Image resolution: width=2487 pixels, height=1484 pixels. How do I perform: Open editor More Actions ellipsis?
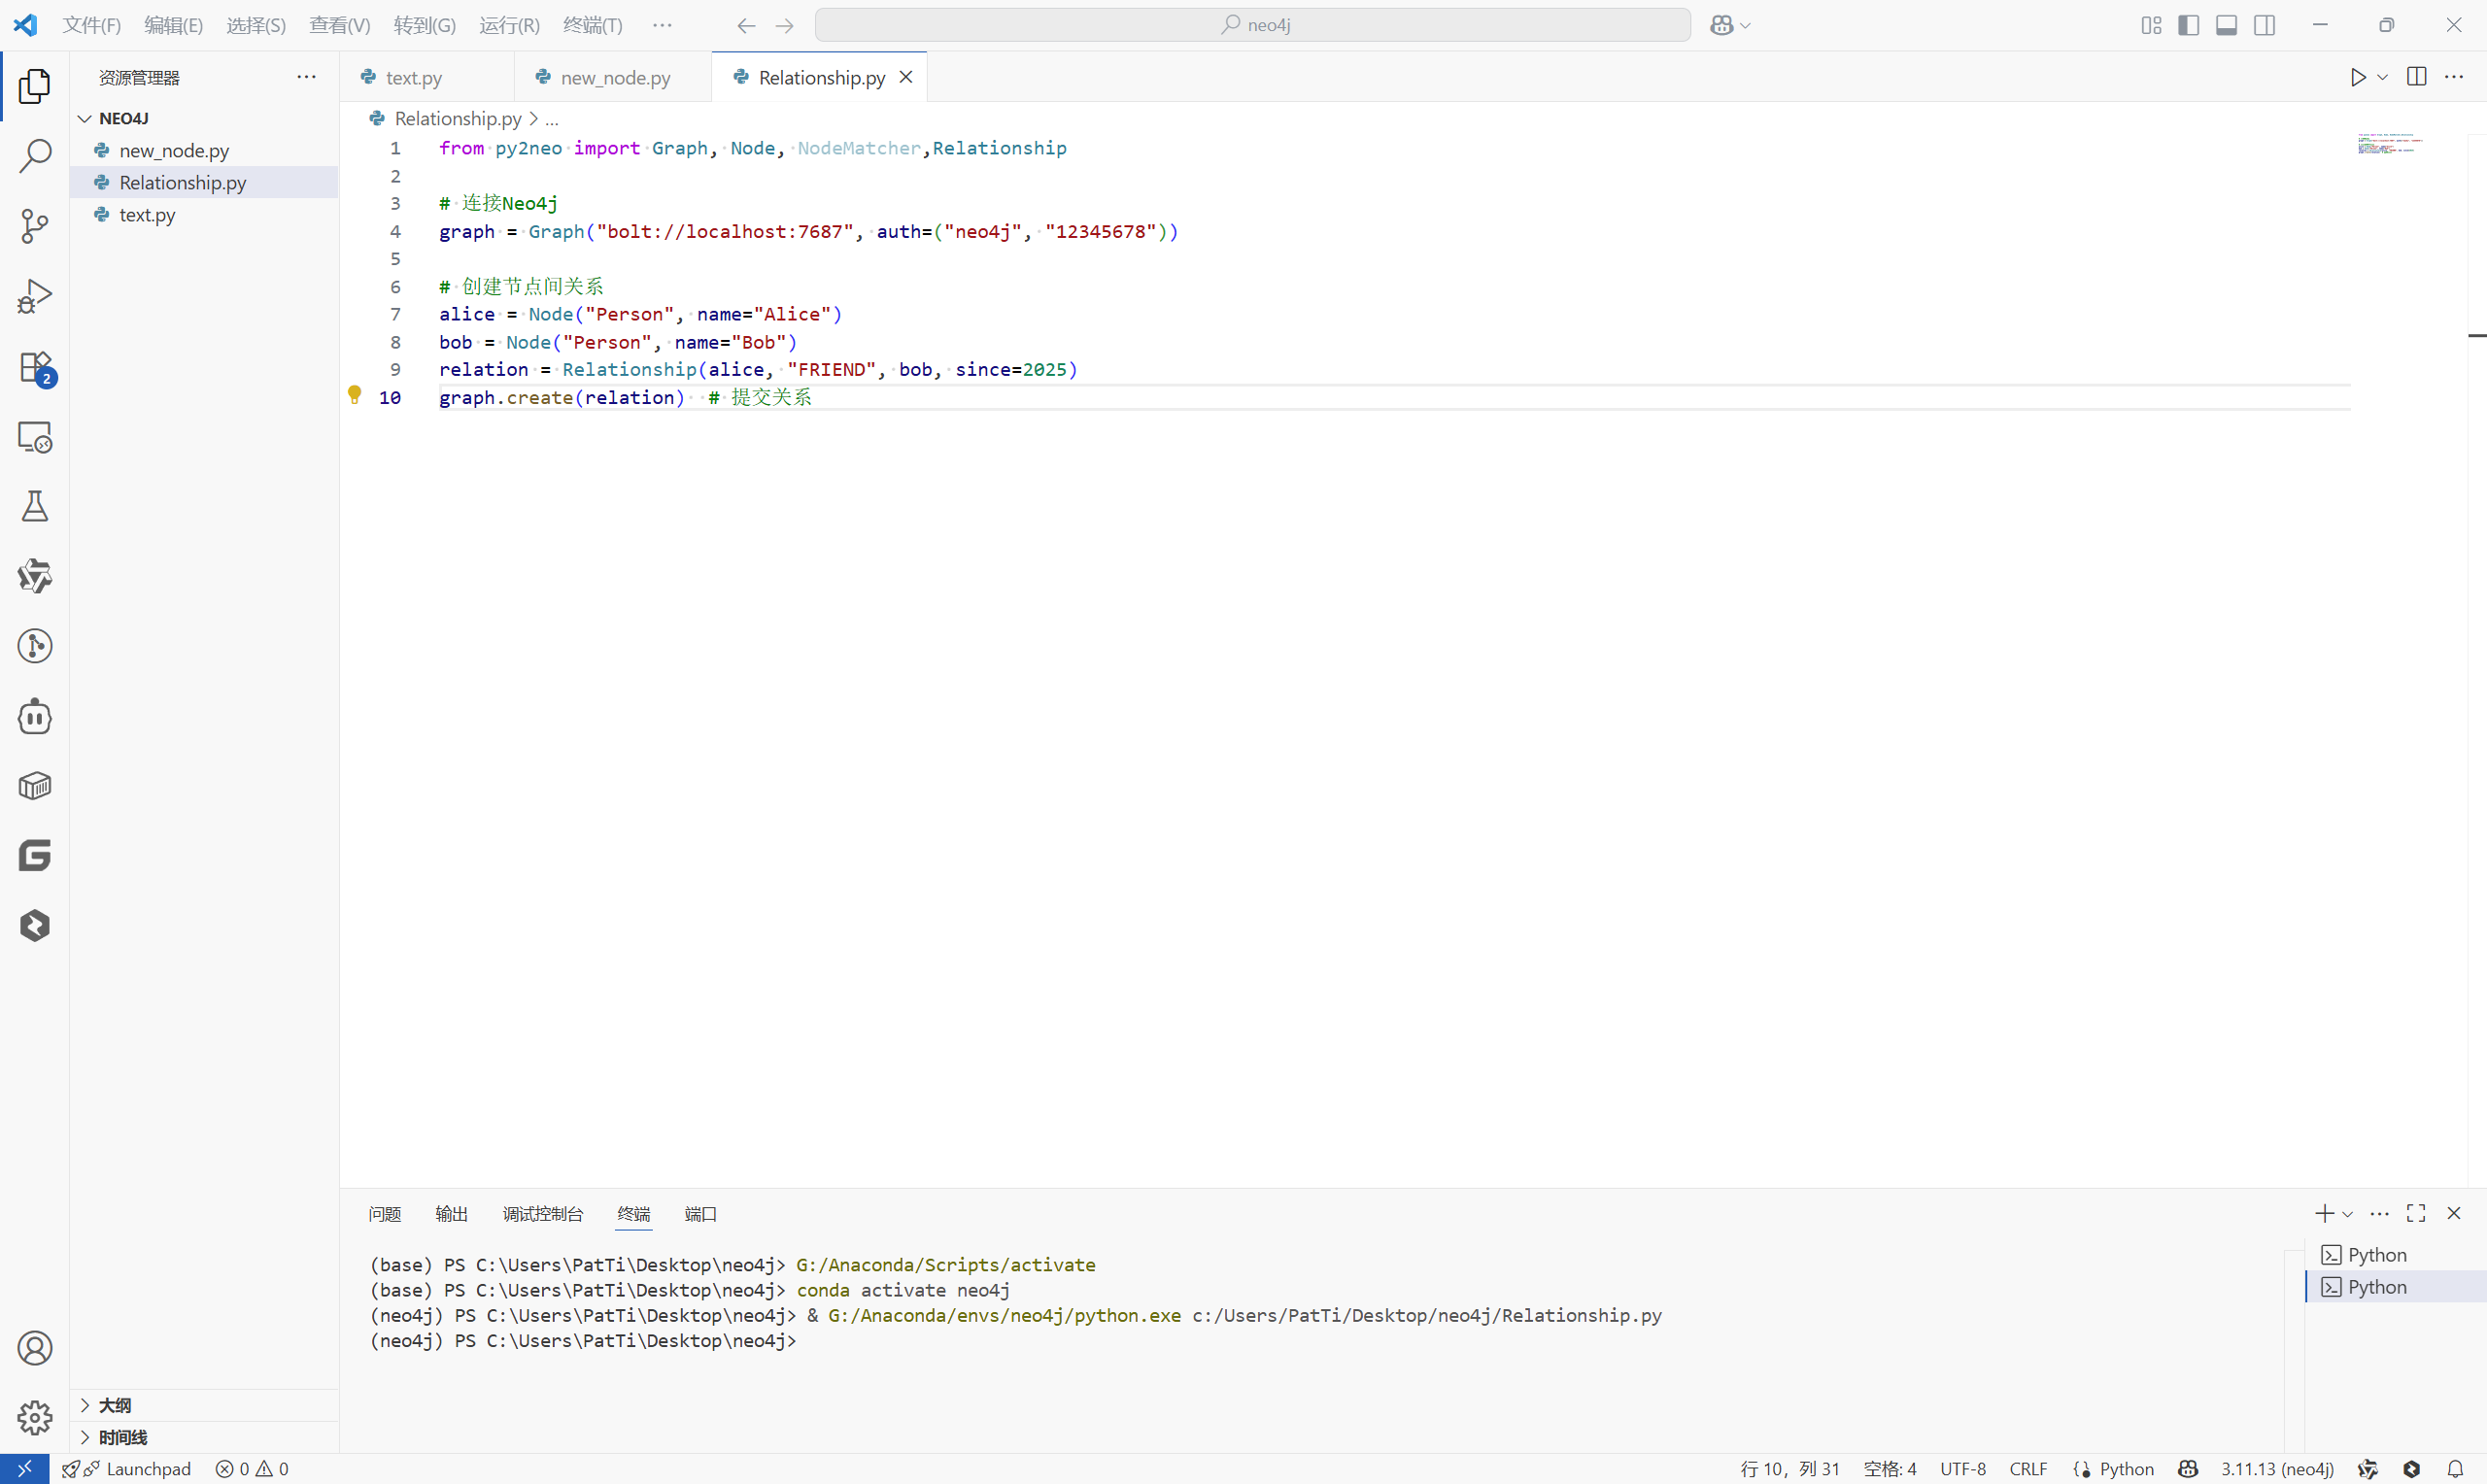(x=2454, y=77)
